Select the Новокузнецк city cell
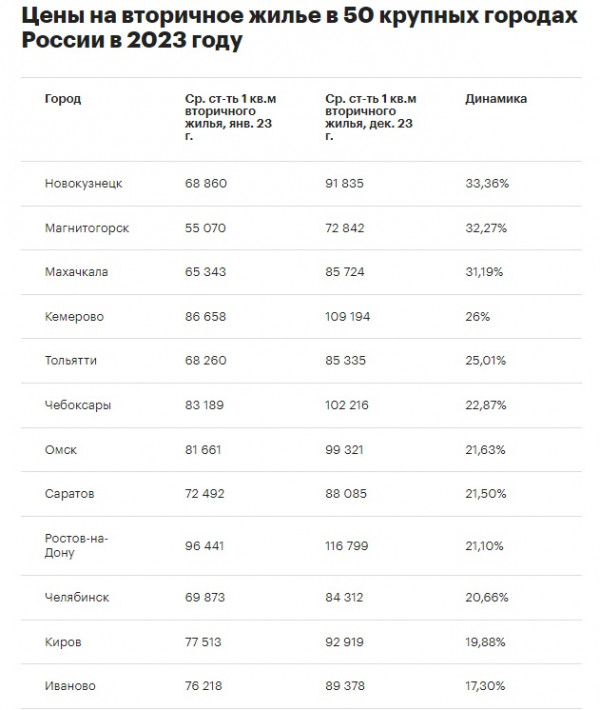The width and height of the screenshot is (600, 710). click(83, 184)
